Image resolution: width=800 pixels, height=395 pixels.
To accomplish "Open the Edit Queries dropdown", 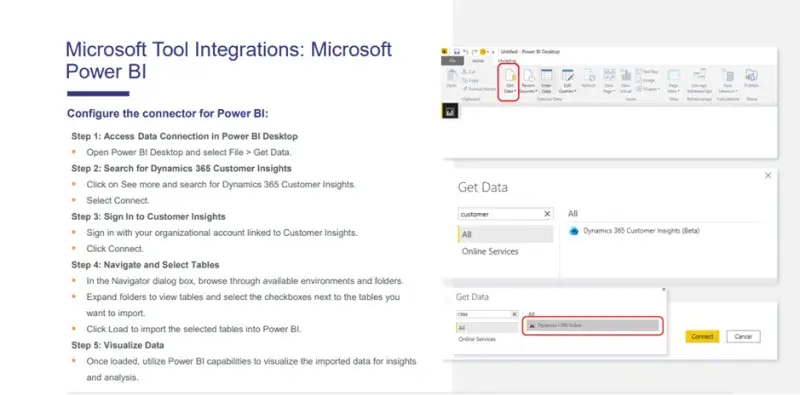I will 567,81.
